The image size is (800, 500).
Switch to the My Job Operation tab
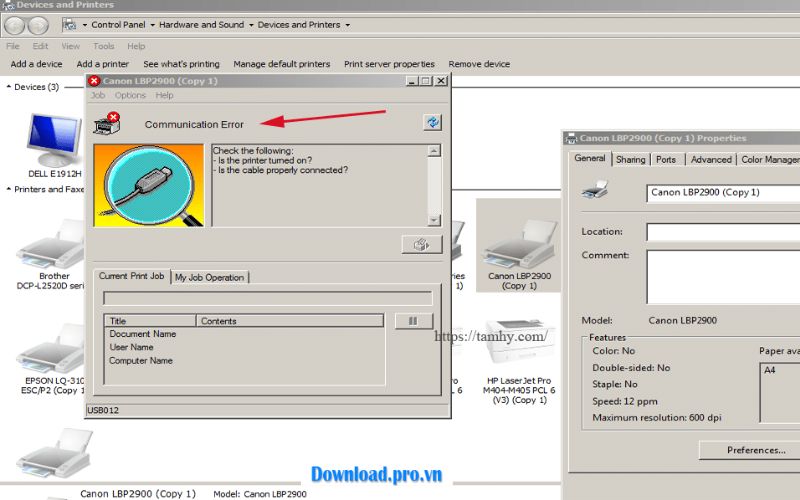209,277
